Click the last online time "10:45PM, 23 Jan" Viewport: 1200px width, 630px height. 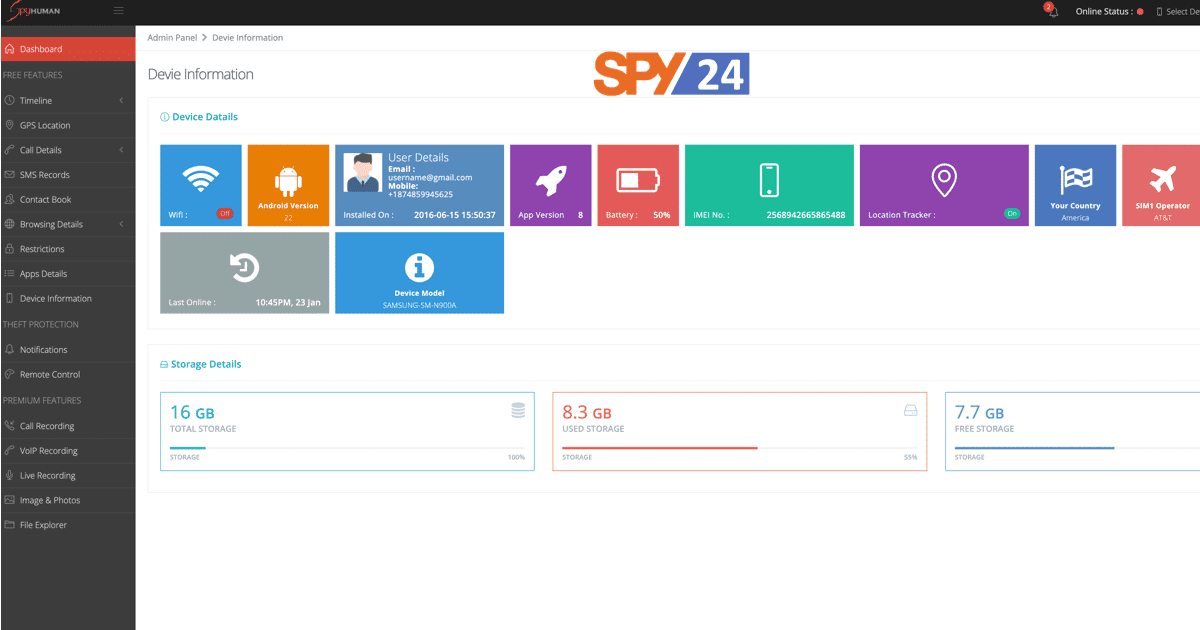288,302
